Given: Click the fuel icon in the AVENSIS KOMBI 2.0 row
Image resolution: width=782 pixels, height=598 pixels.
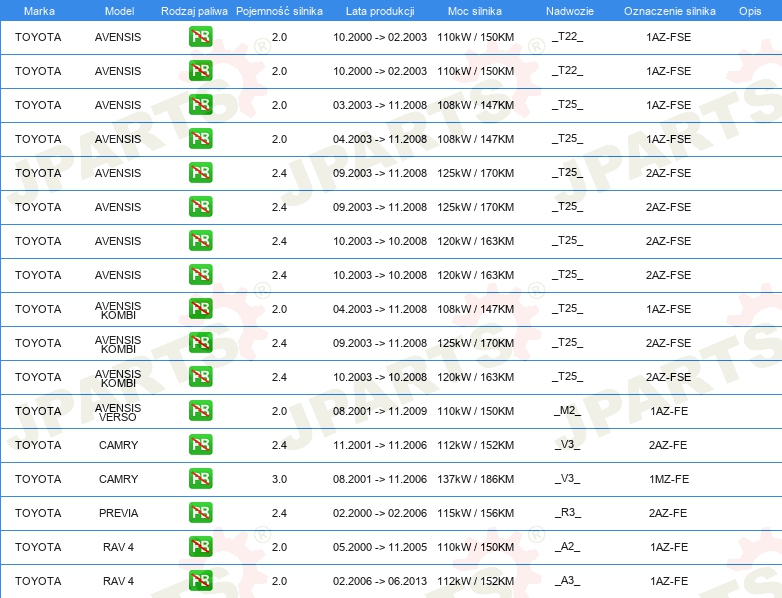Looking at the screenshot, I should pyautogui.click(x=200, y=309).
